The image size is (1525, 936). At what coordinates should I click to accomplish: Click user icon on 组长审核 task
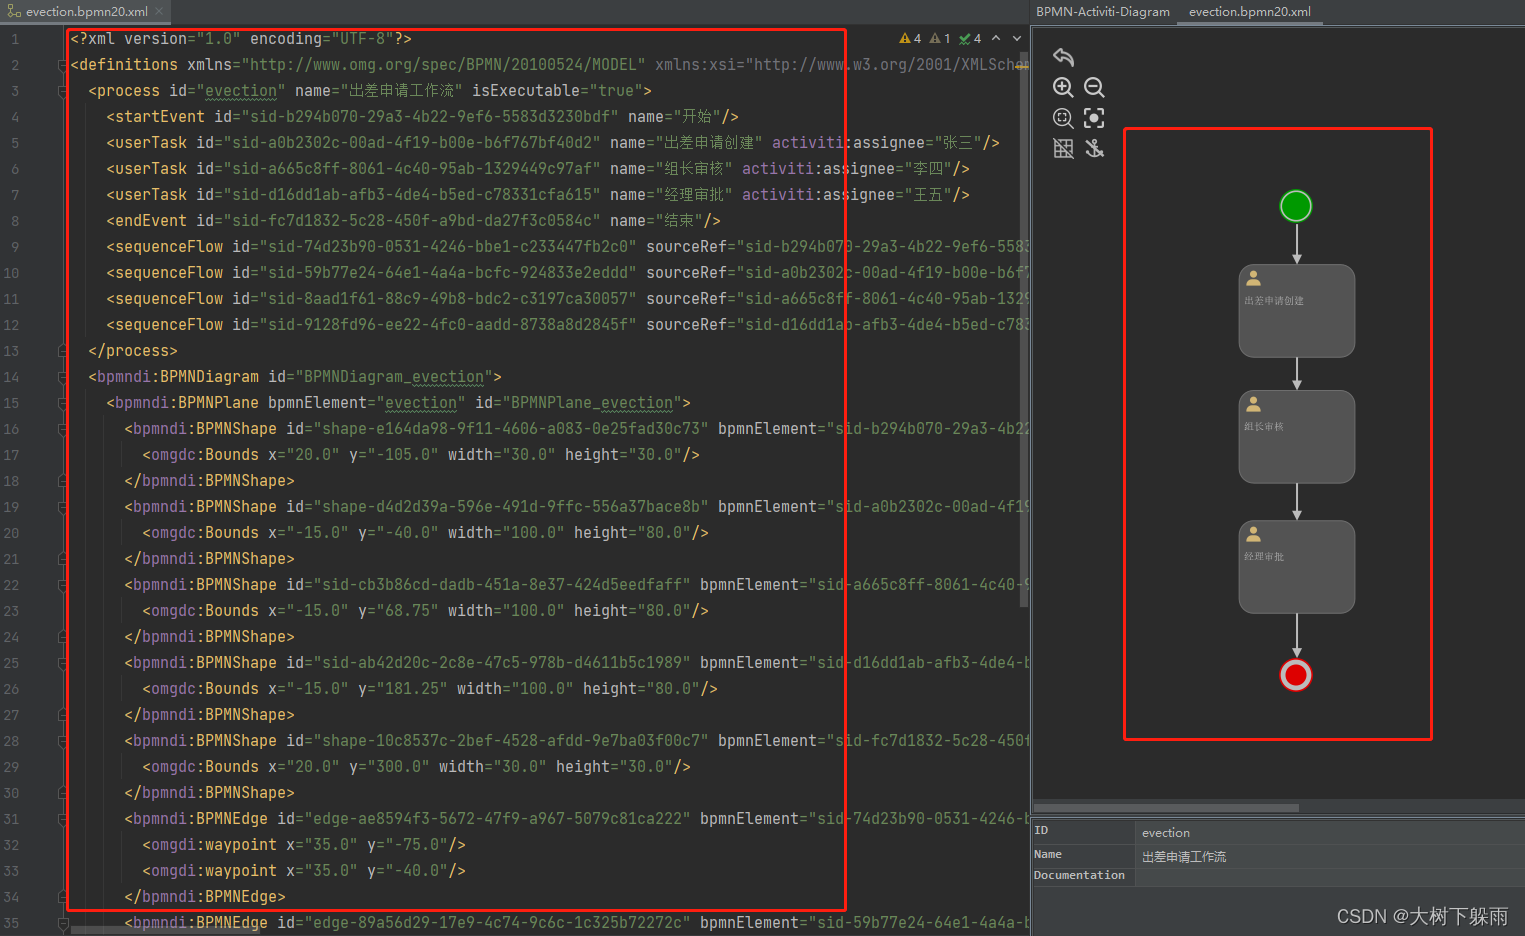tap(1253, 405)
